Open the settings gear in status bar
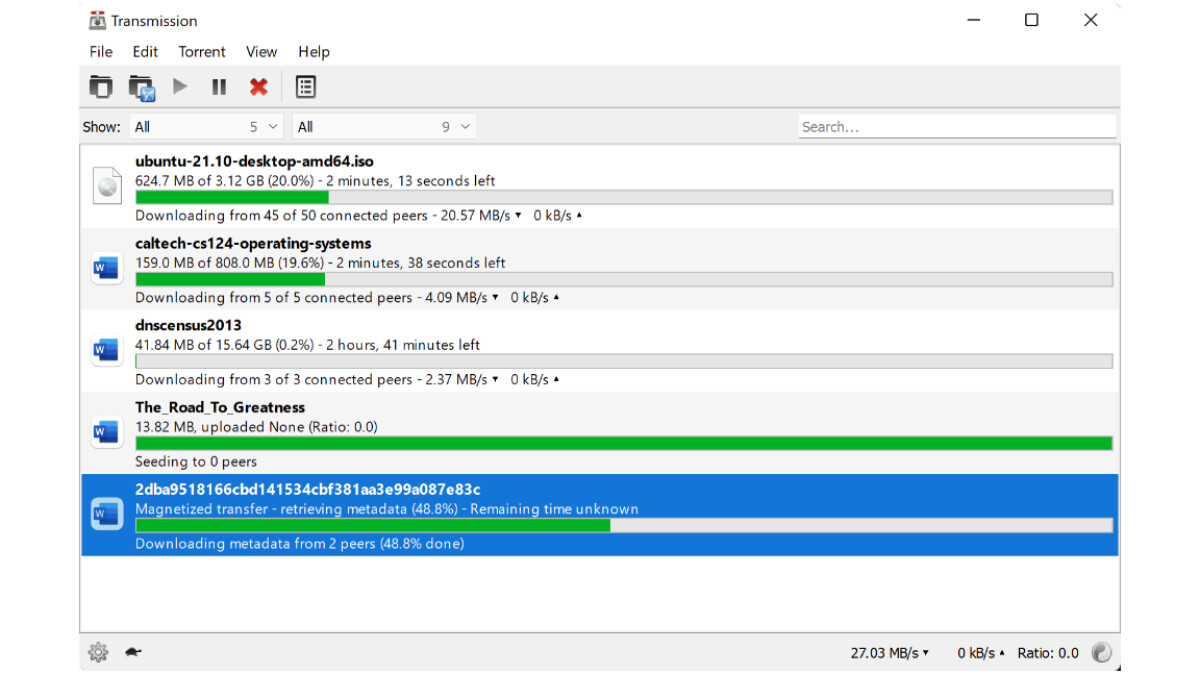 click(98, 653)
